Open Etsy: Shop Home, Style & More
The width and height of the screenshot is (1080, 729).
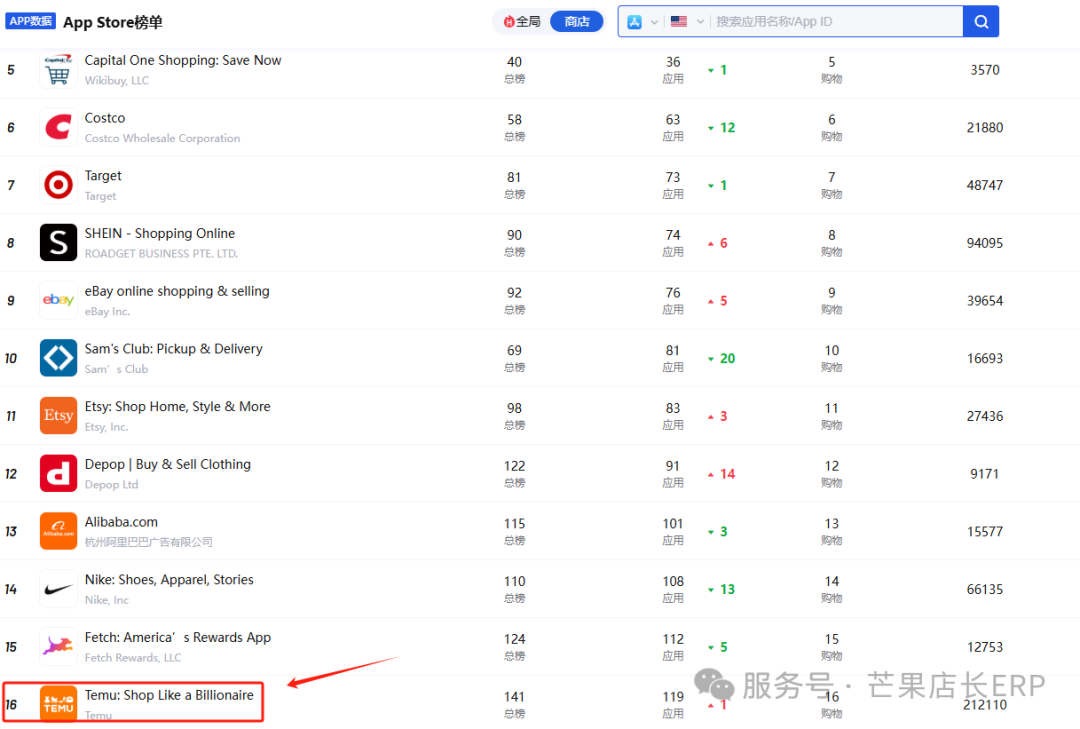tap(178, 407)
